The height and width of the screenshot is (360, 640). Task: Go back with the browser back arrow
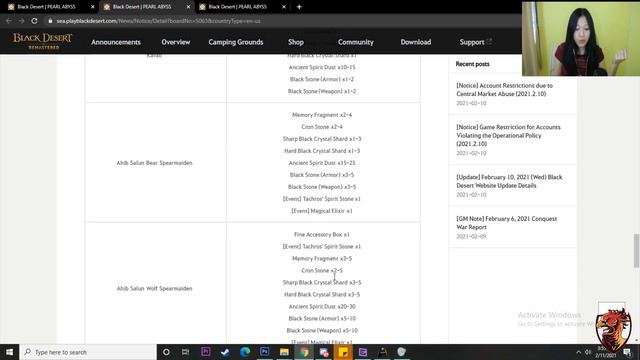click(9, 21)
